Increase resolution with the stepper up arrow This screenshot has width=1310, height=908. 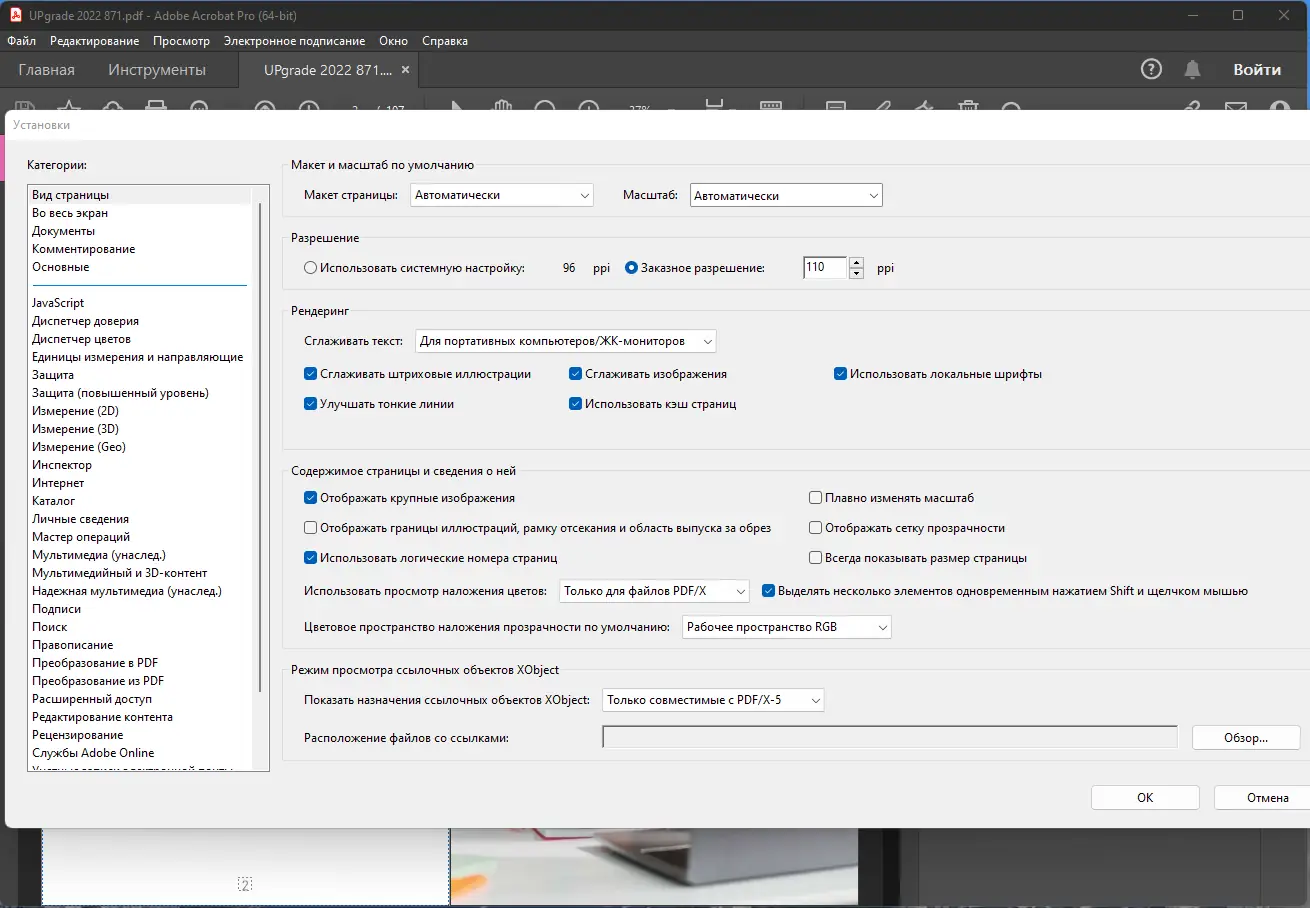(856, 263)
